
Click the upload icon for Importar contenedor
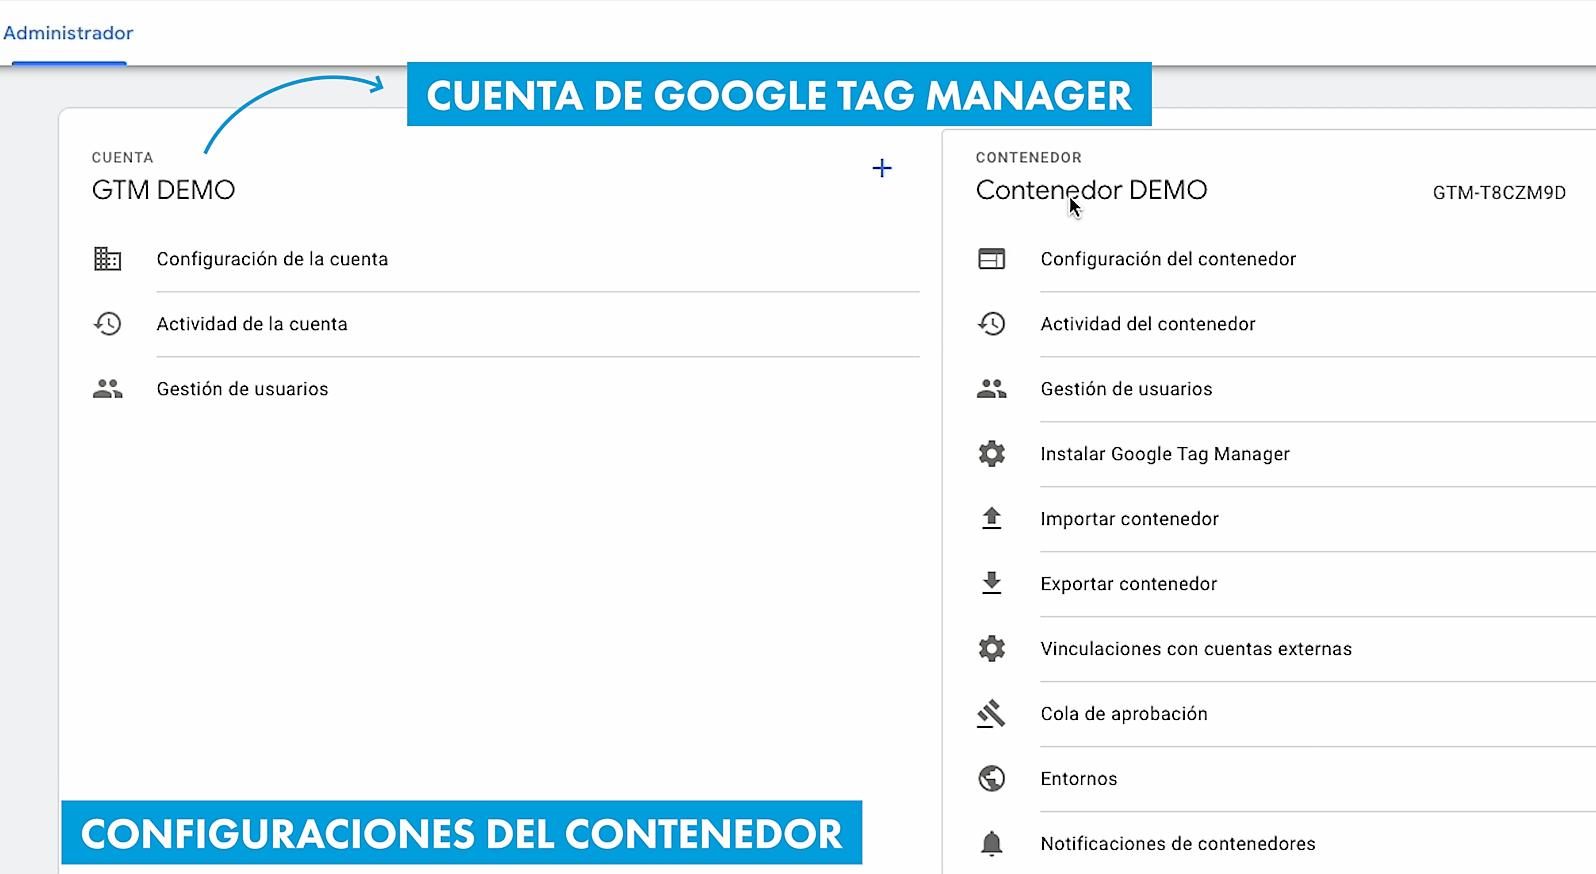click(991, 518)
